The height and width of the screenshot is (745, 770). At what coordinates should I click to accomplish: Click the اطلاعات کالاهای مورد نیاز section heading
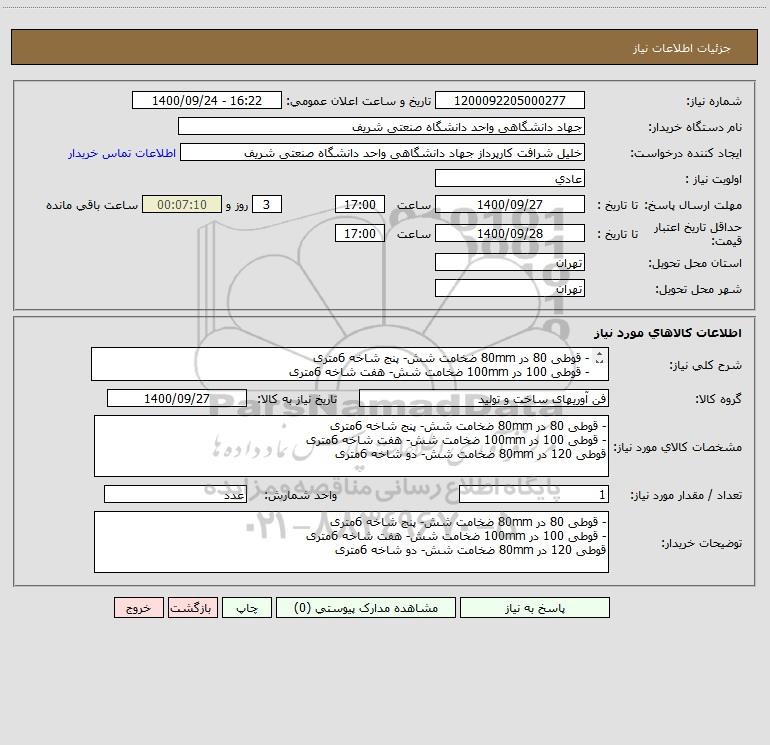(668, 333)
